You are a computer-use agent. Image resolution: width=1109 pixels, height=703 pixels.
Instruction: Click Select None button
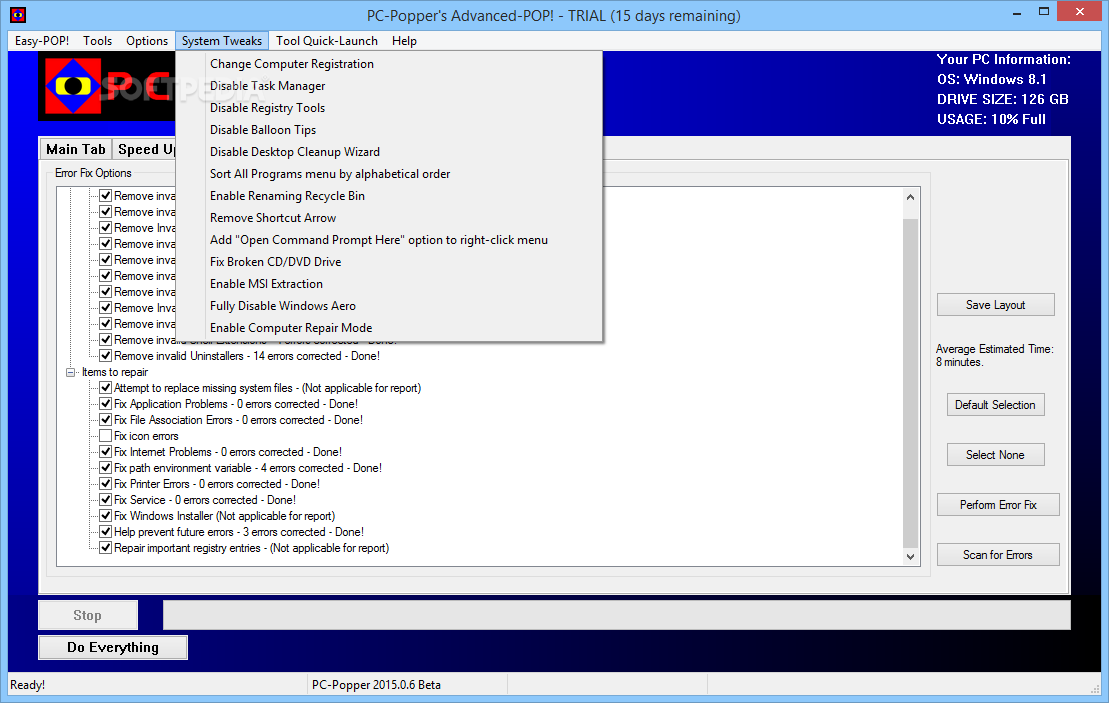(x=995, y=455)
